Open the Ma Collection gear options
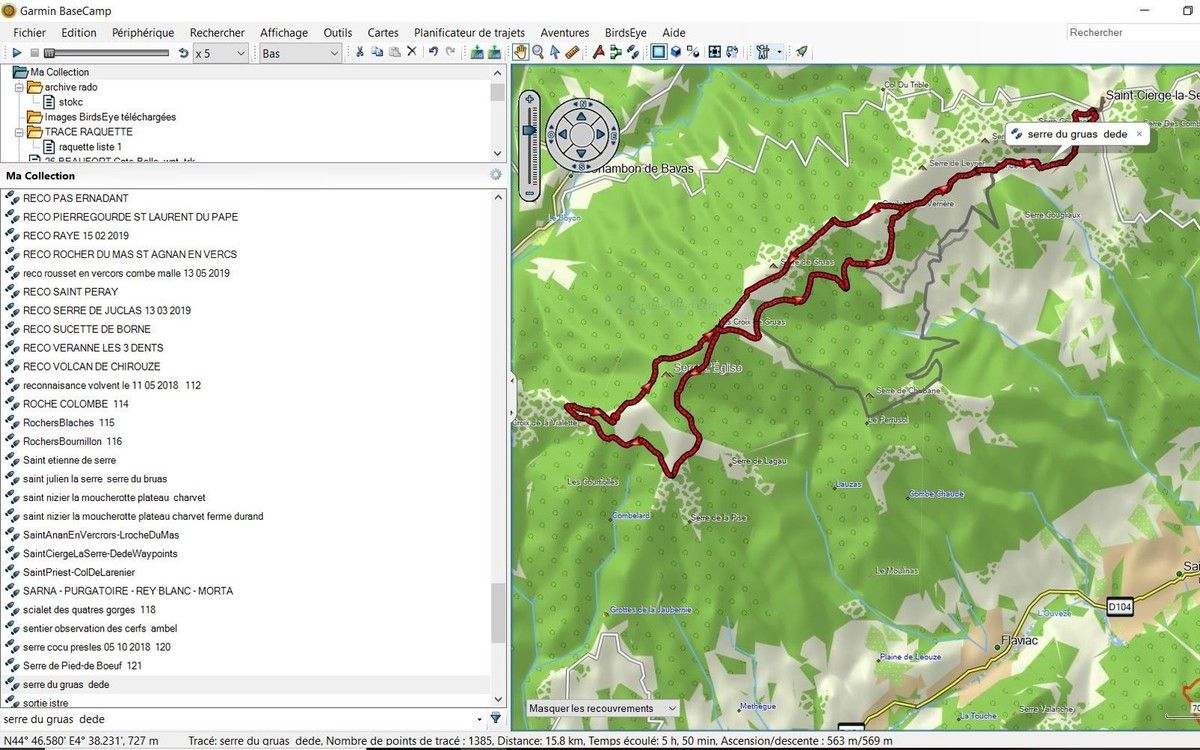1200x750 pixels. click(x=495, y=175)
